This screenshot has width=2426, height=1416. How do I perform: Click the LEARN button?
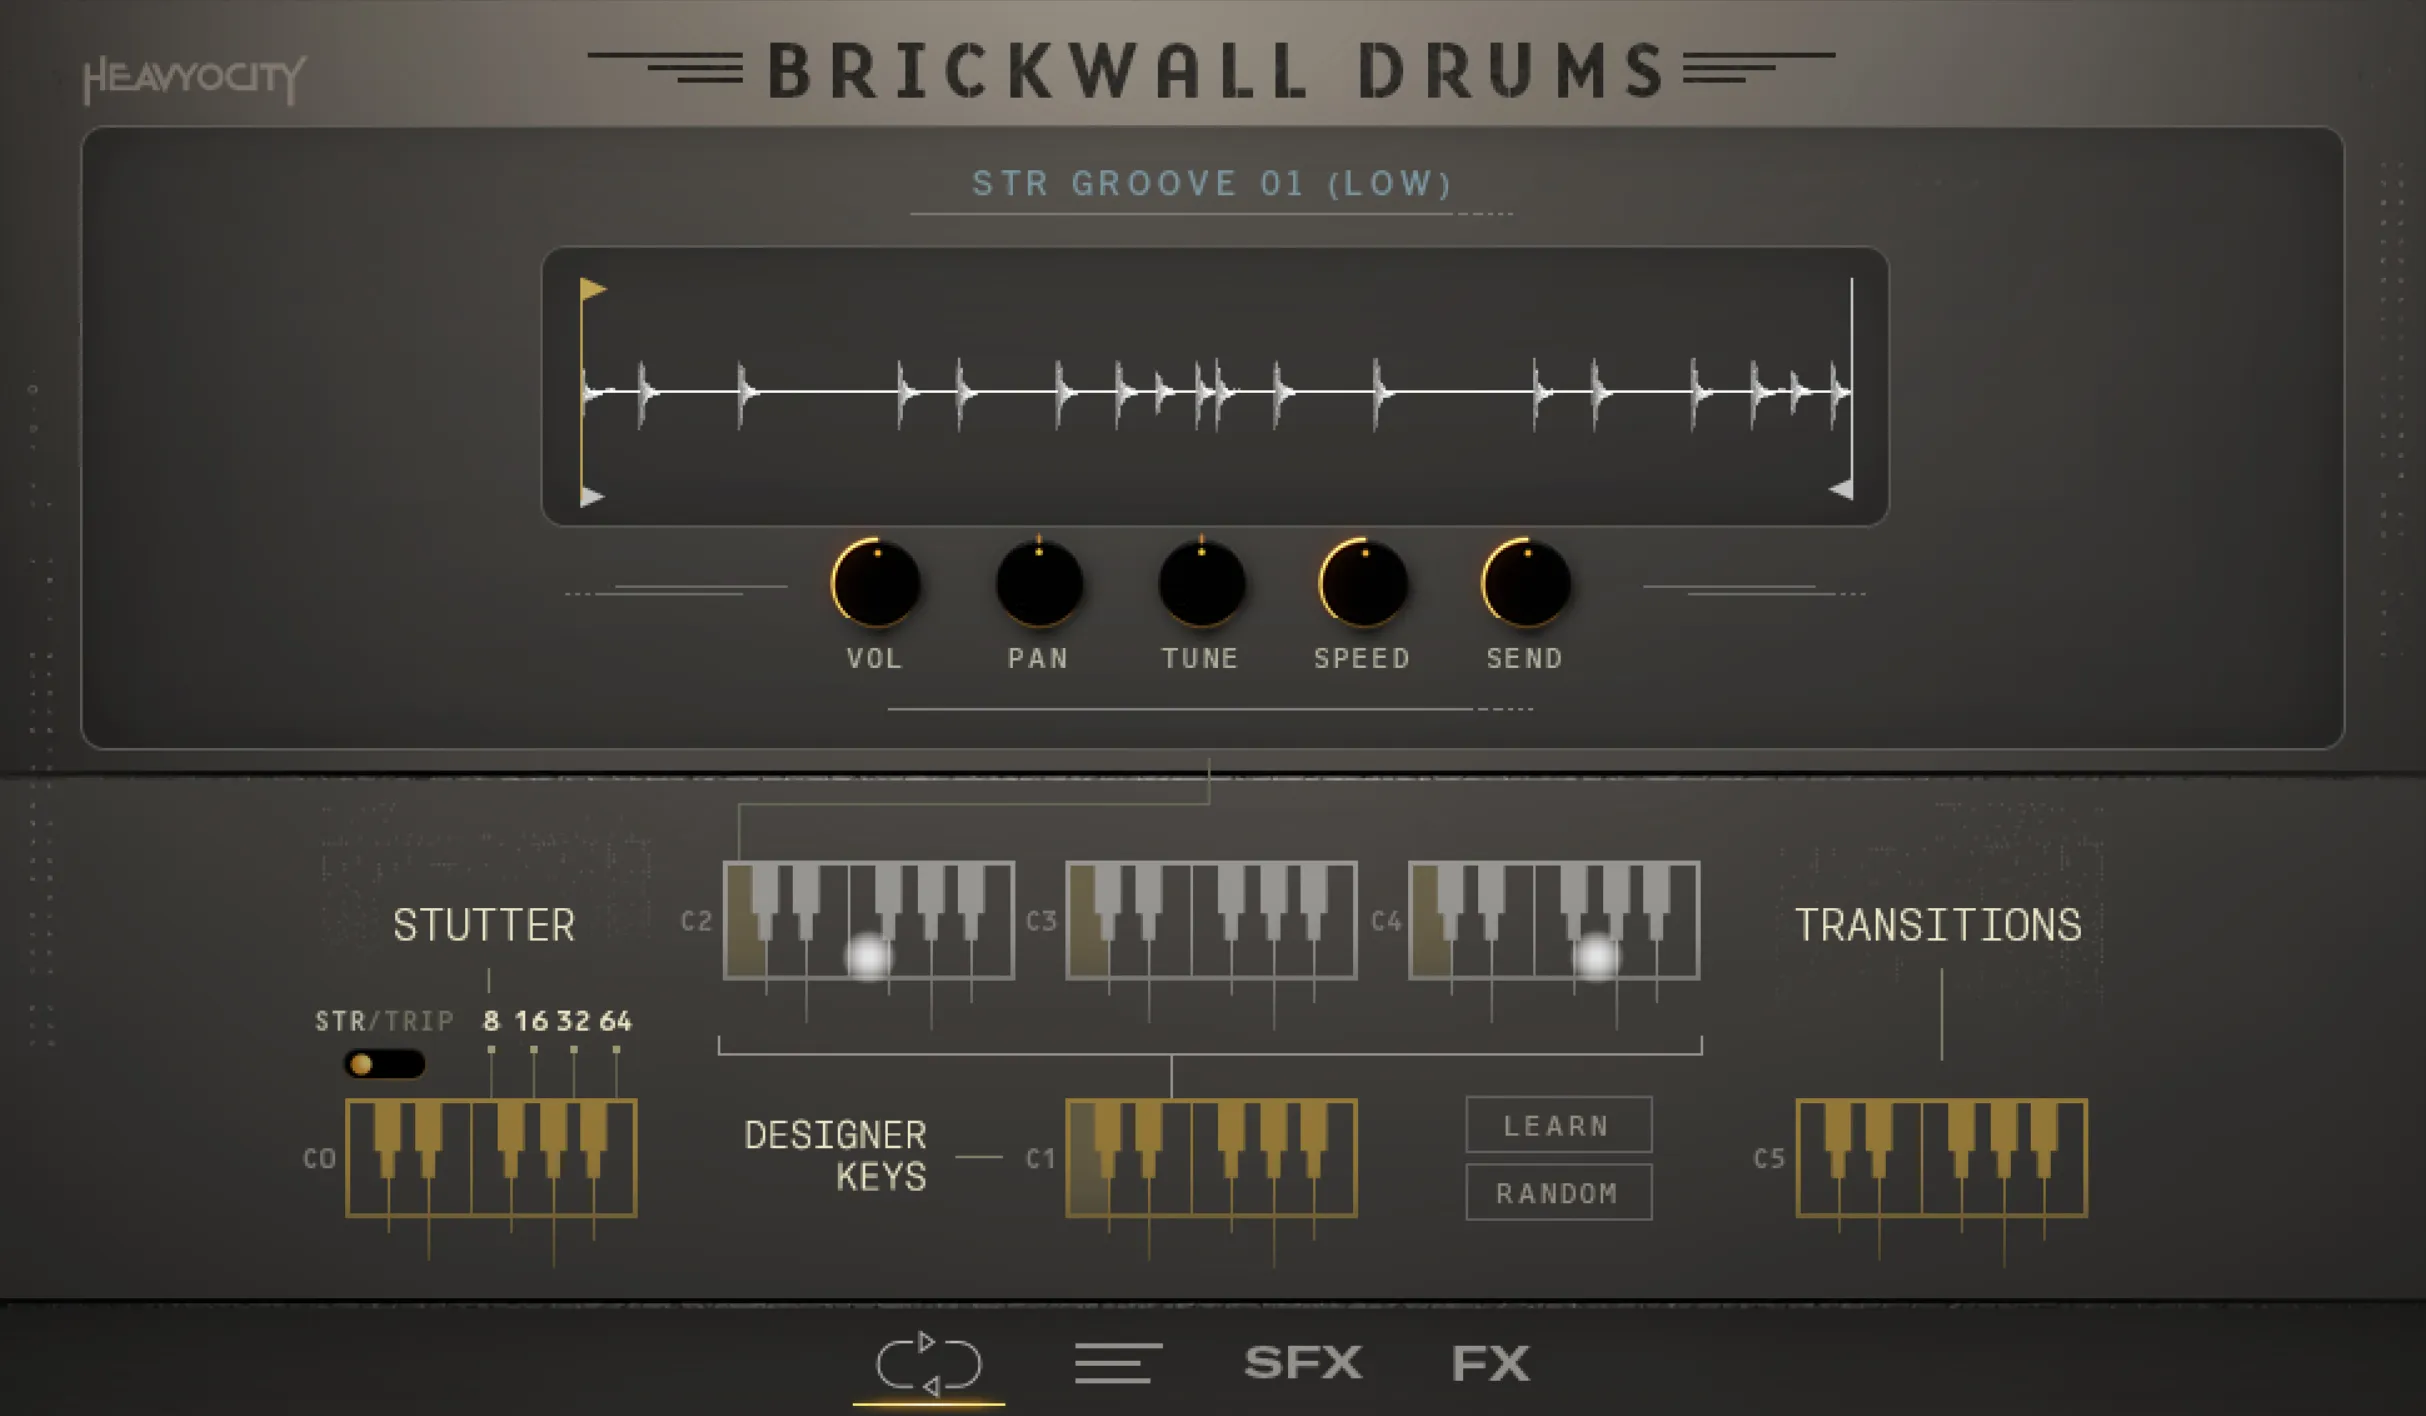(x=1558, y=1125)
